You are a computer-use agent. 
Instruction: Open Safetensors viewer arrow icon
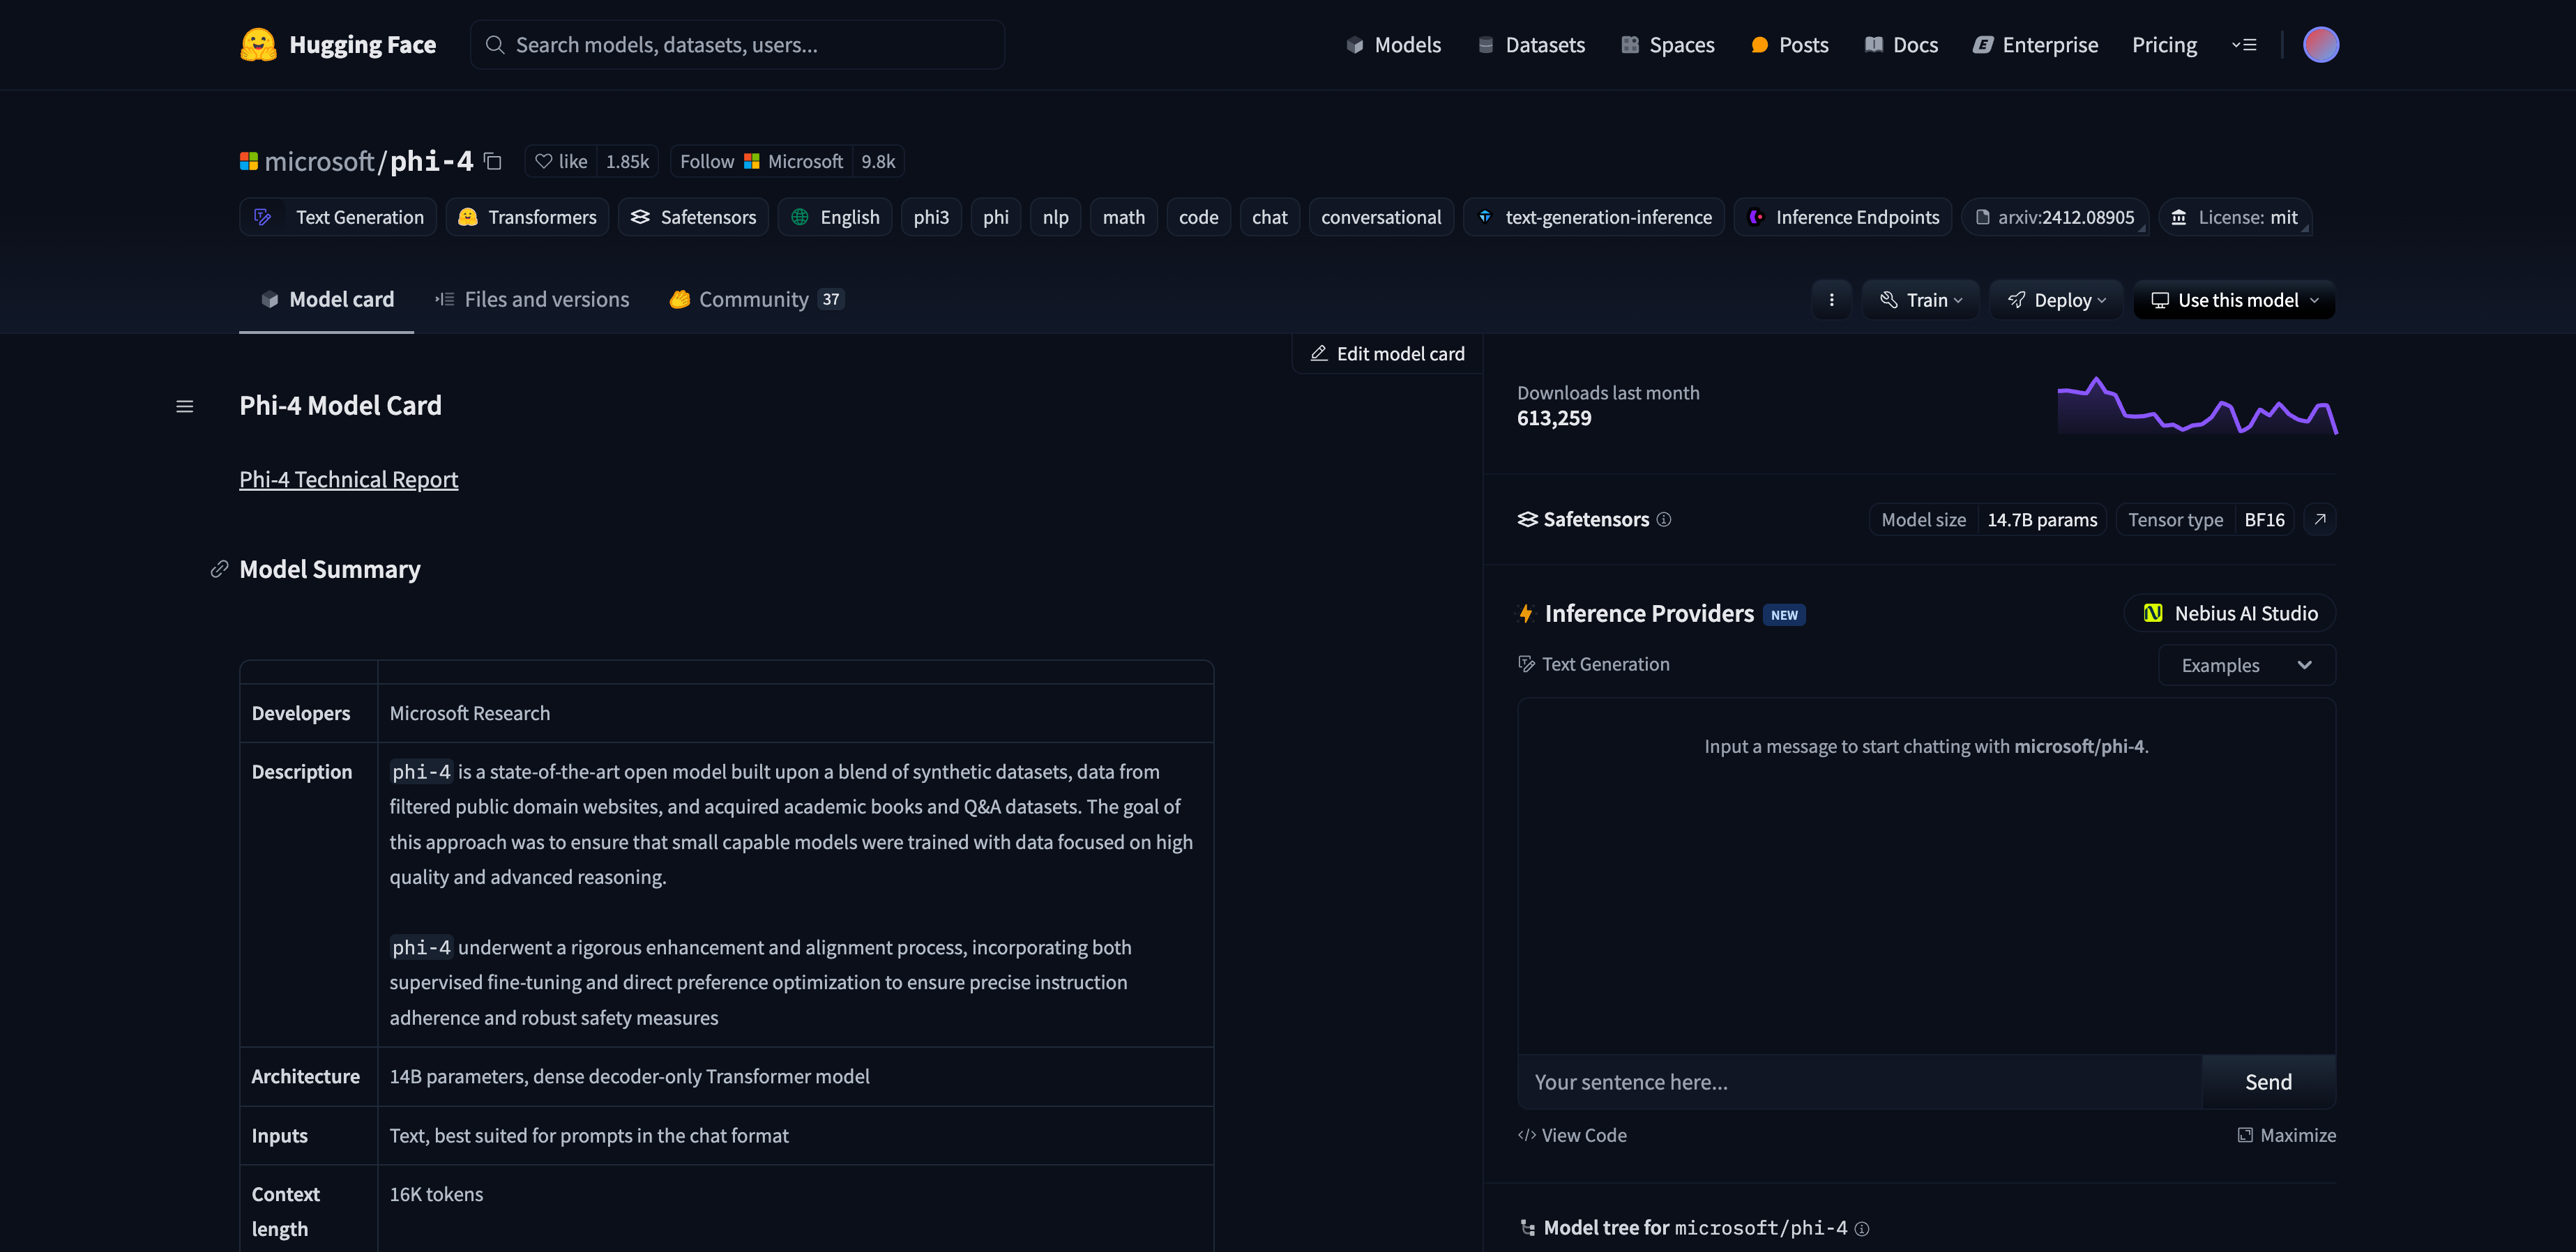2320,519
